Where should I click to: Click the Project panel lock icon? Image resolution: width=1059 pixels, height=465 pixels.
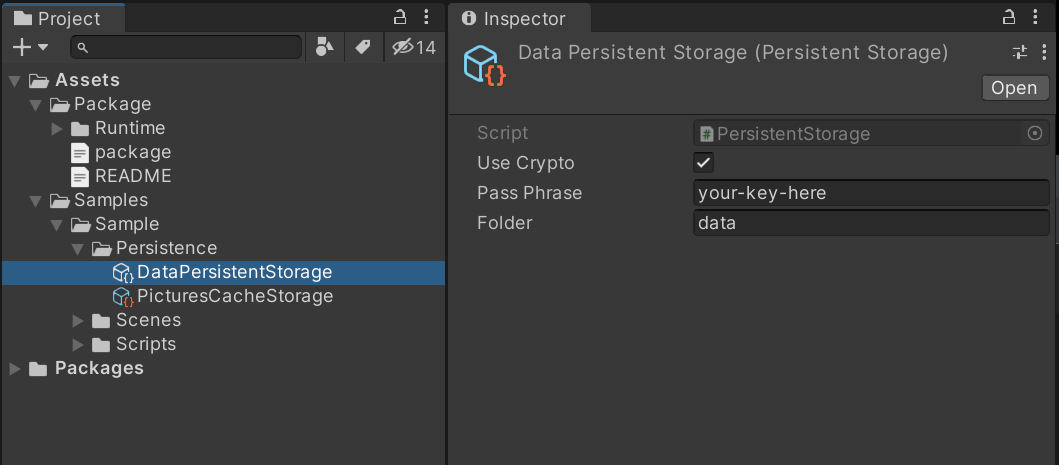click(399, 17)
